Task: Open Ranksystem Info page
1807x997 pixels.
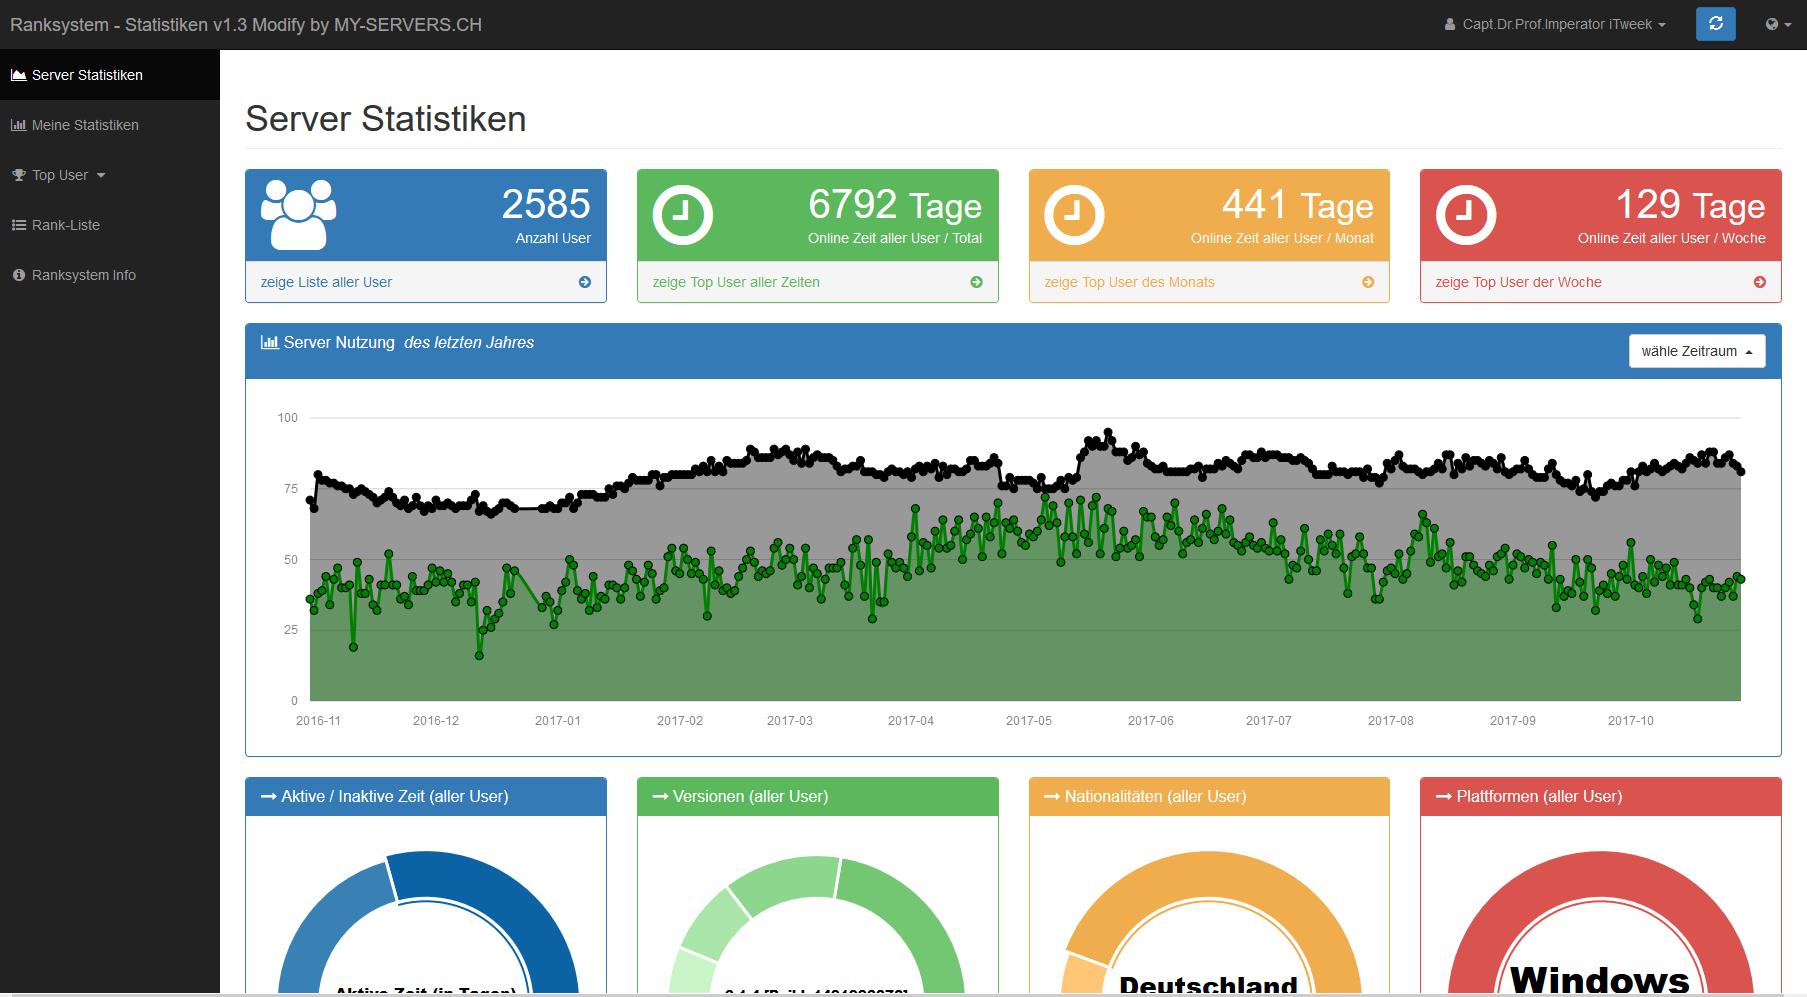Action: pyautogui.click(x=84, y=275)
